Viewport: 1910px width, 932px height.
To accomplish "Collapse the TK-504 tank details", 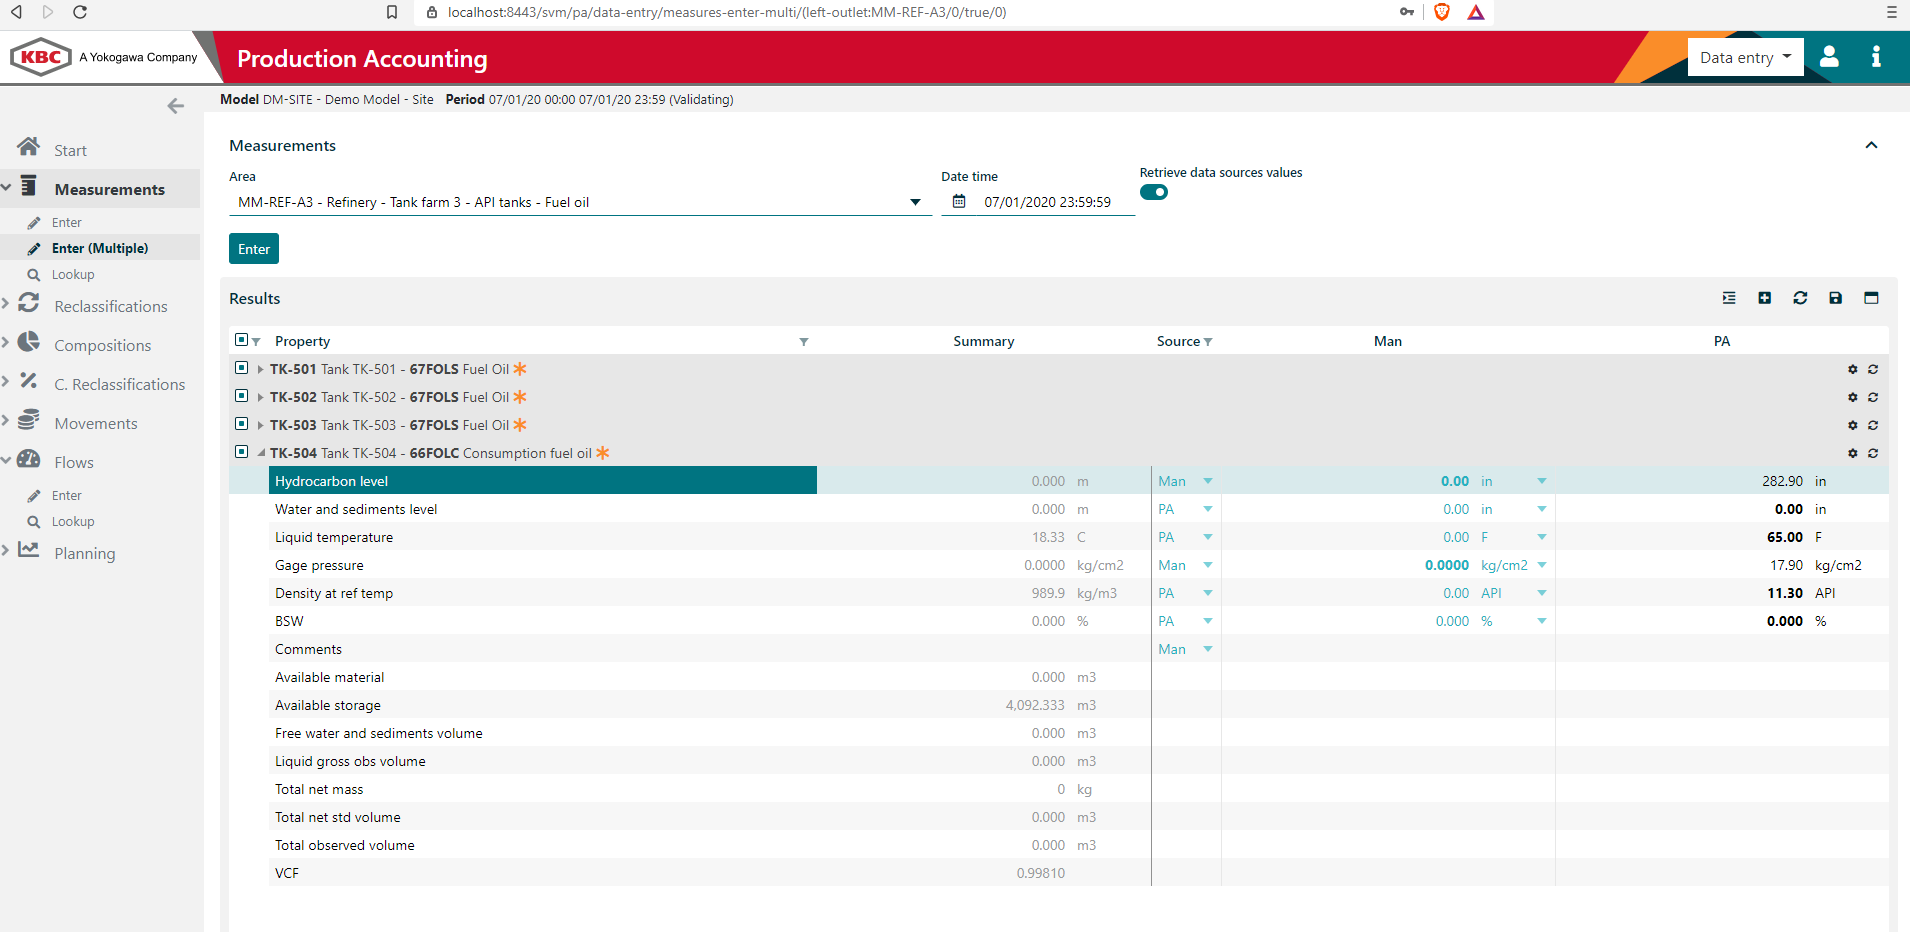I will pyautogui.click(x=260, y=452).
